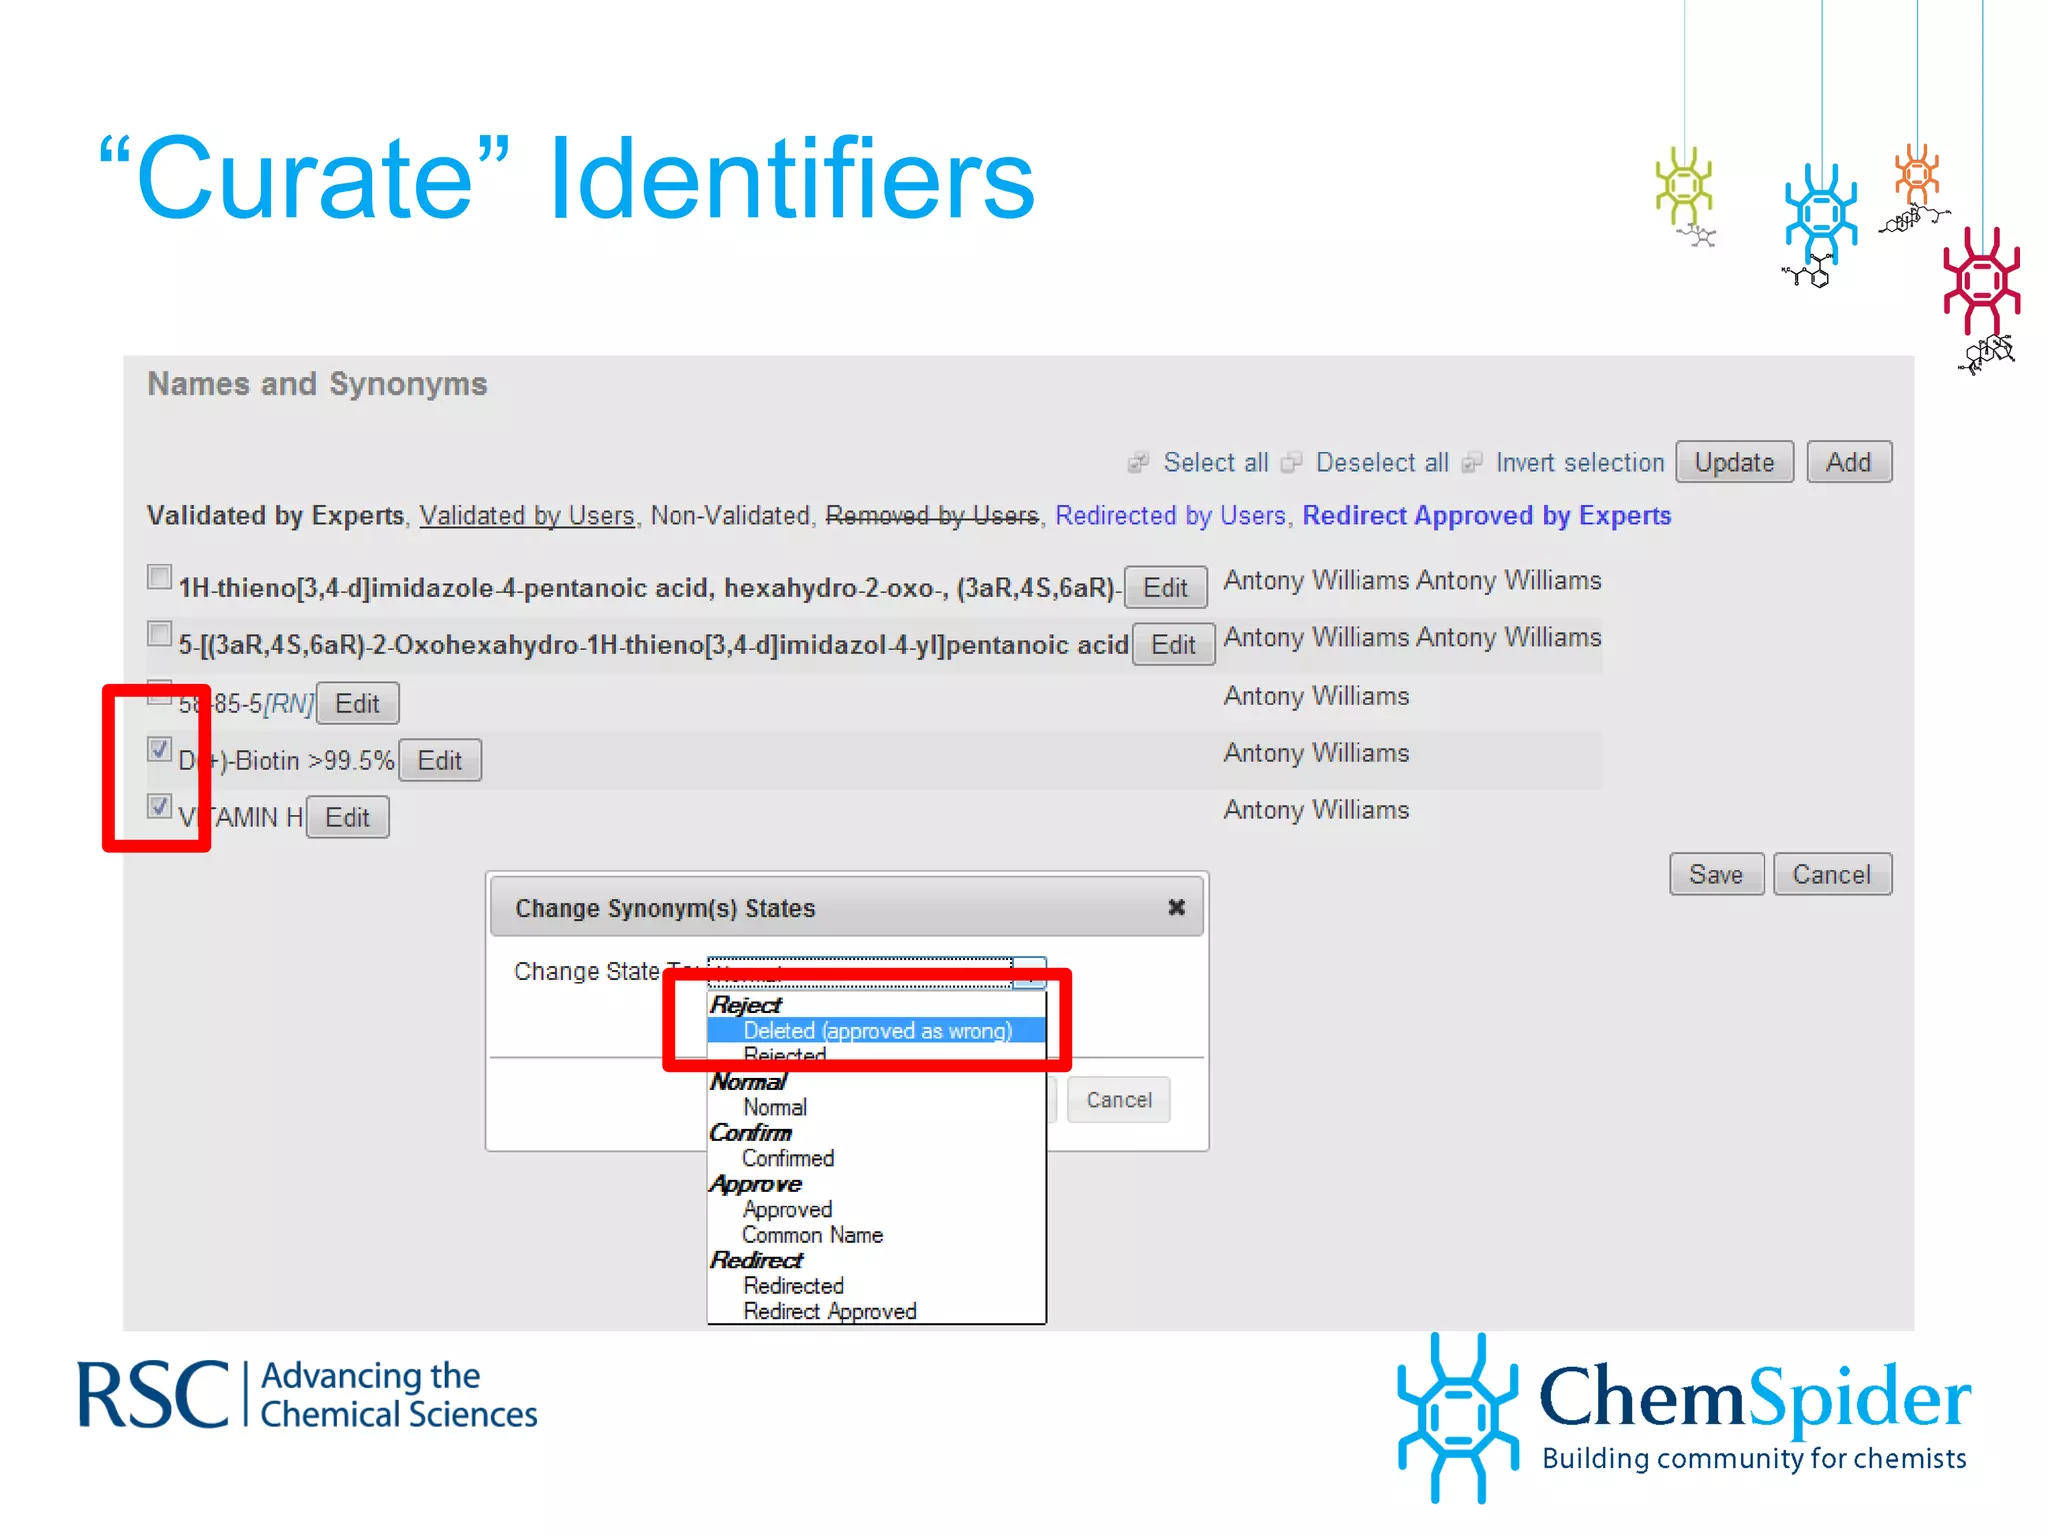Image resolution: width=2048 pixels, height=1536 pixels.
Task: Click the Select all link
Action: click(x=1216, y=462)
